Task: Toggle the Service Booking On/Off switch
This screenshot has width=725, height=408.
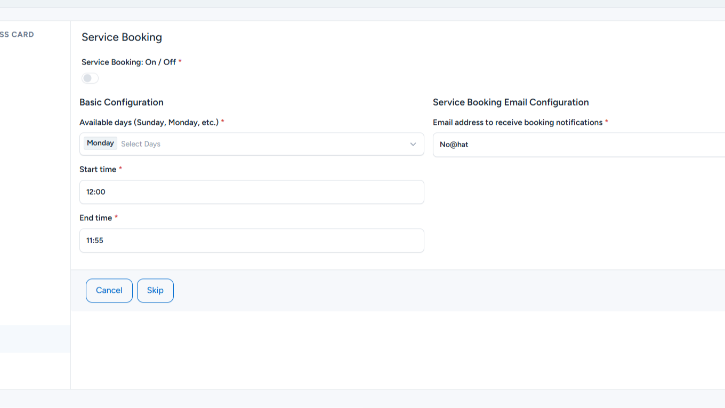Action: [x=90, y=78]
